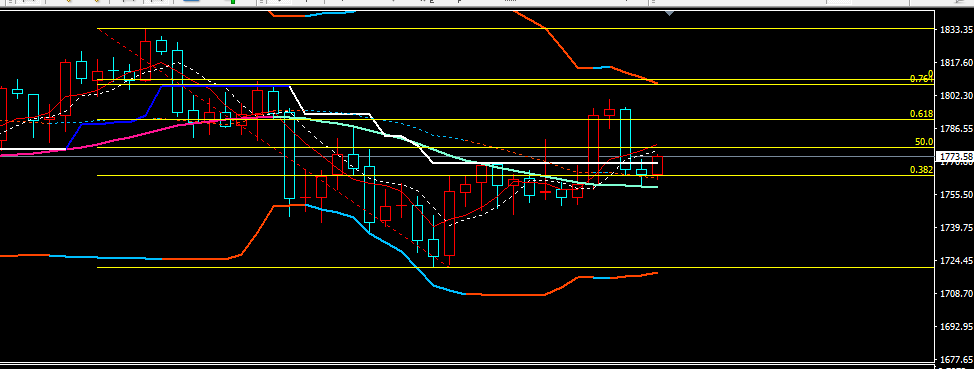Click the 1817.60 price scale value
The width and height of the screenshot is (974, 369).
(x=957, y=63)
